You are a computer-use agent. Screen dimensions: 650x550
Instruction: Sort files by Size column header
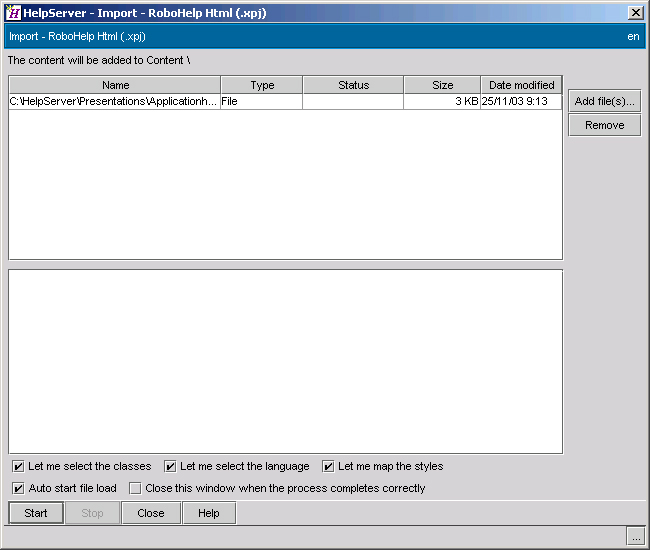click(442, 85)
